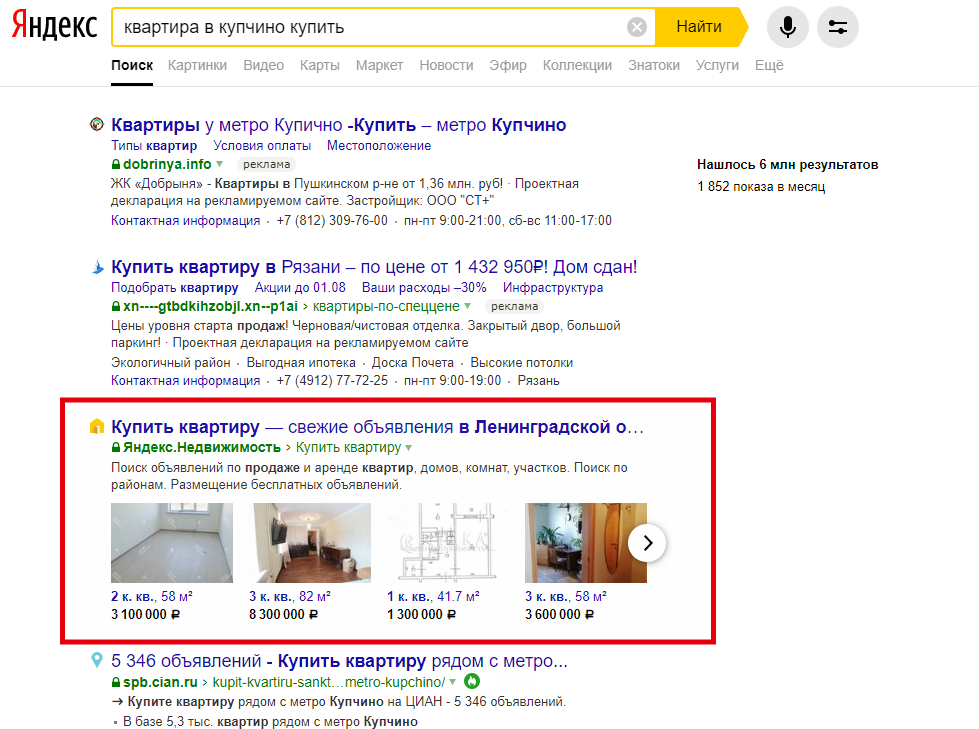Open the Ещё tab menu
Viewport: 979px width, 729px height.
(769, 65)
